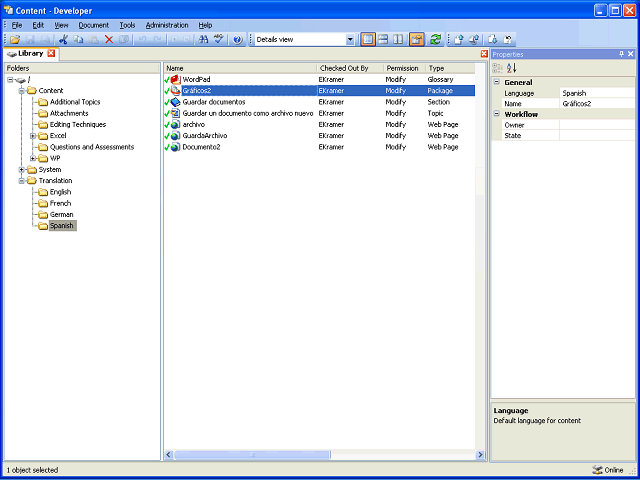Collapse the General properties category

pos(497,82)
